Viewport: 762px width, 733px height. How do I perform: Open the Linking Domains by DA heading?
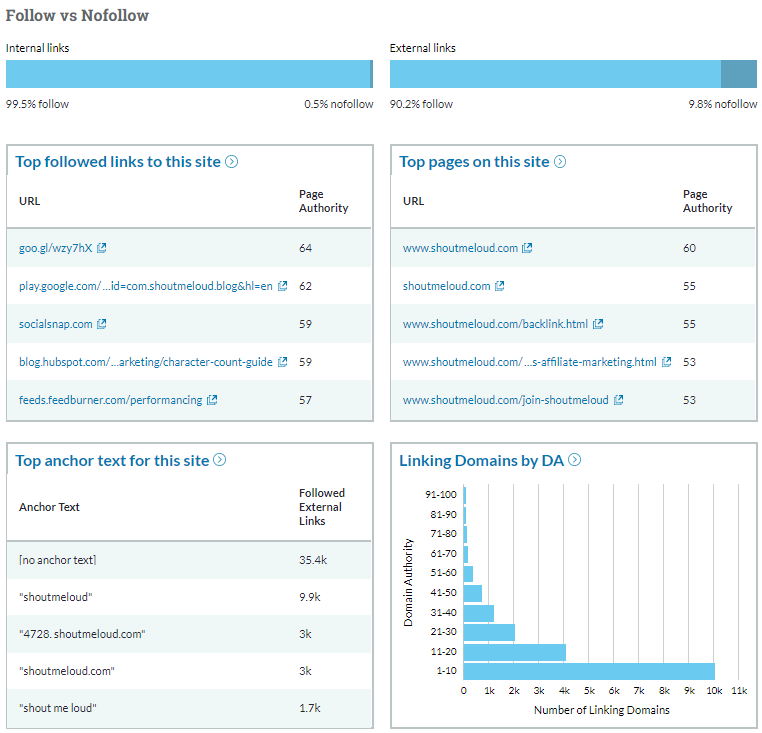[482, 460]
